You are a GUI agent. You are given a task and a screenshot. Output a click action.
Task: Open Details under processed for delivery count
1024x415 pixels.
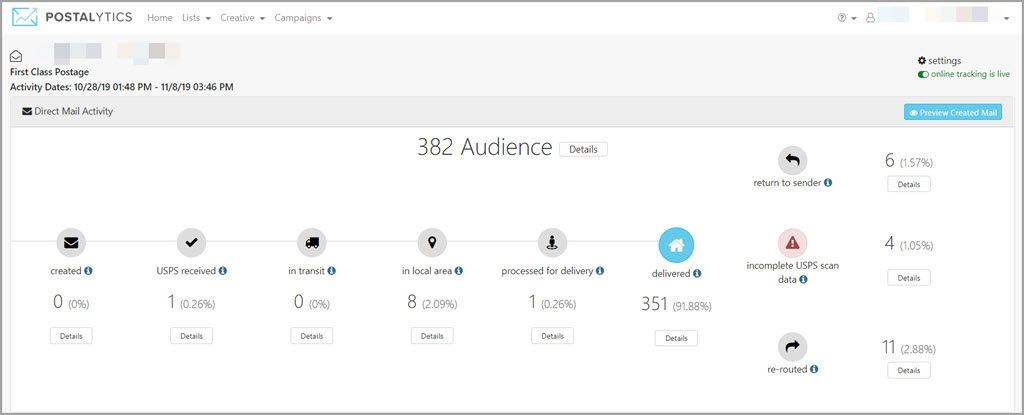point(552,335)
